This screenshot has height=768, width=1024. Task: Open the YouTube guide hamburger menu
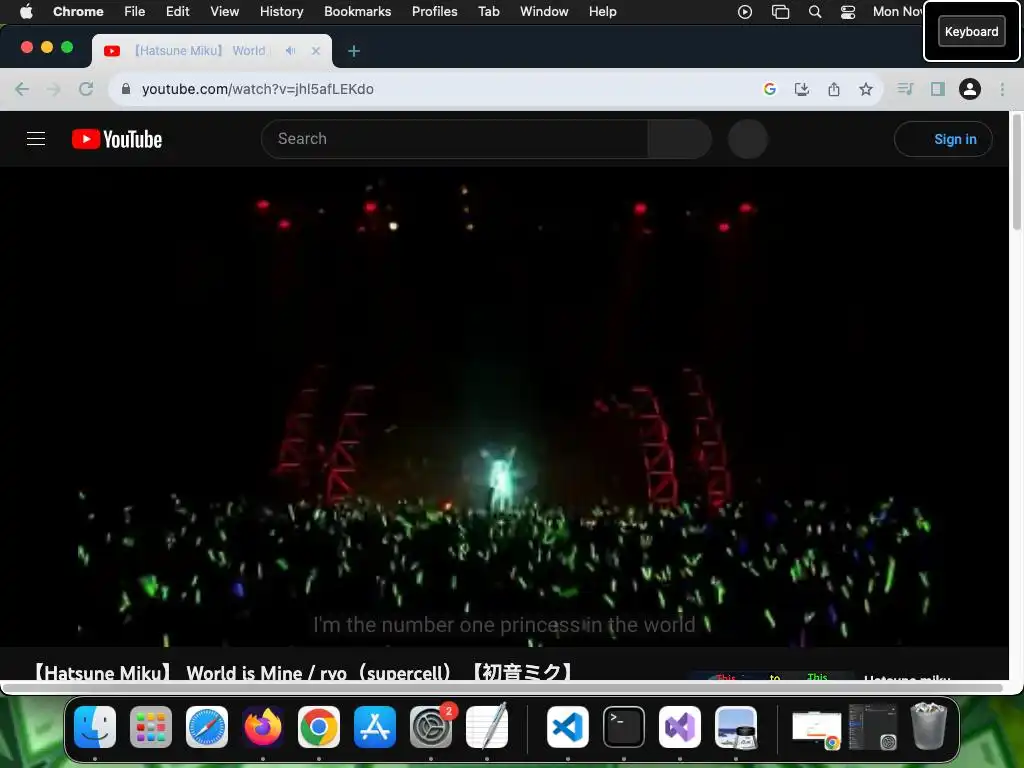[36, 139]
